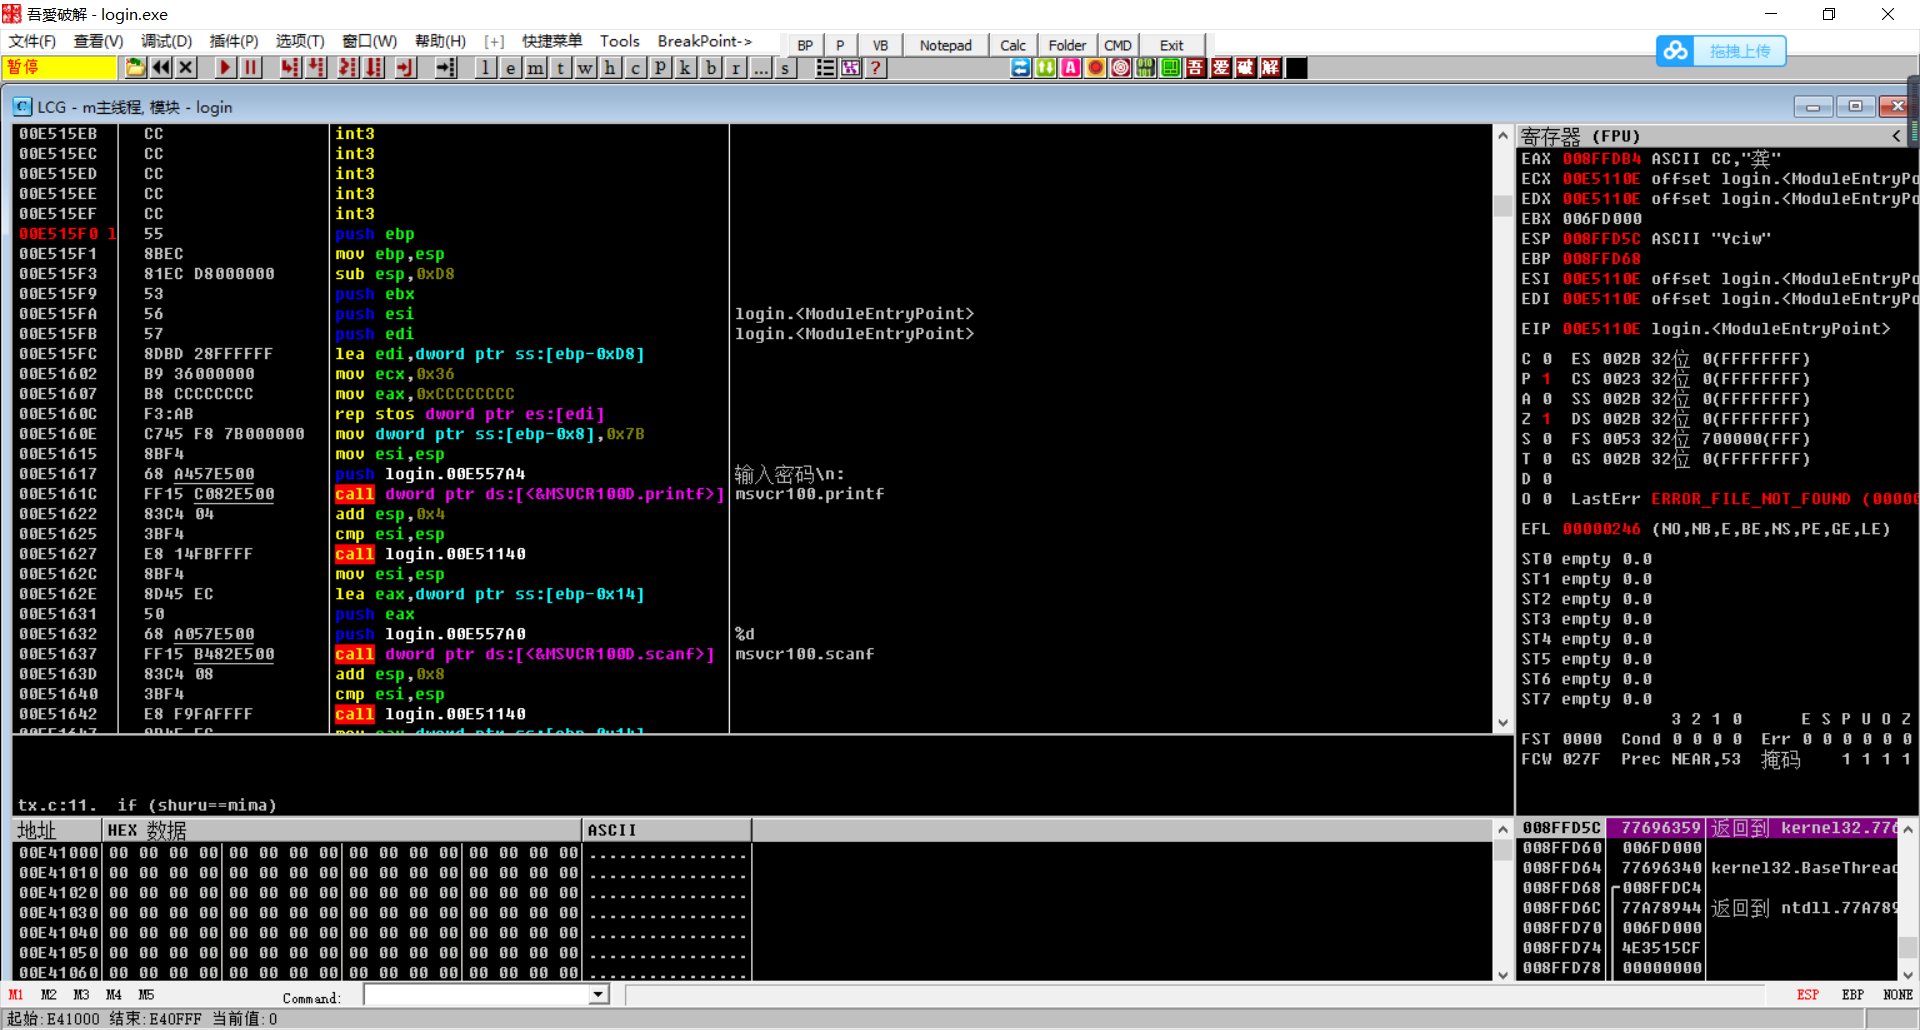Open Executable modules with 'e' button
Image resolution: width=1920 pixels, height=1030 pixels.
510,68
